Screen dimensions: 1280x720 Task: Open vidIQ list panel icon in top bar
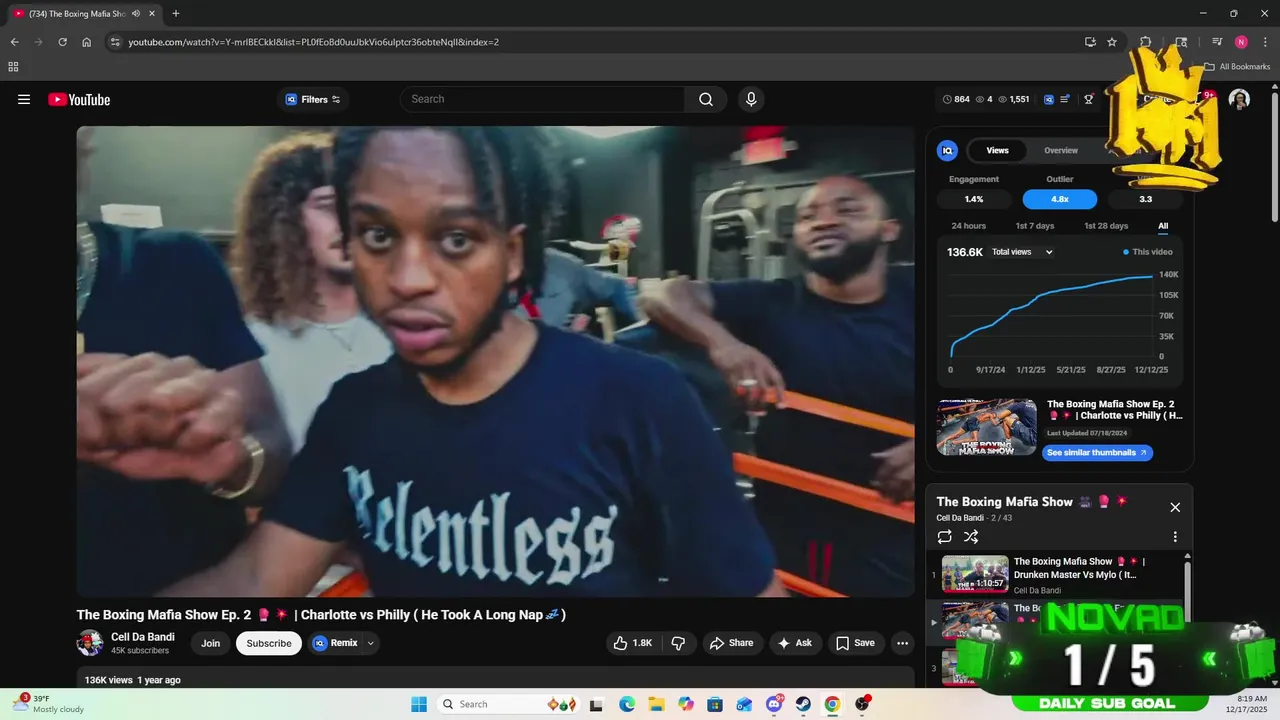click(1065, 99)
